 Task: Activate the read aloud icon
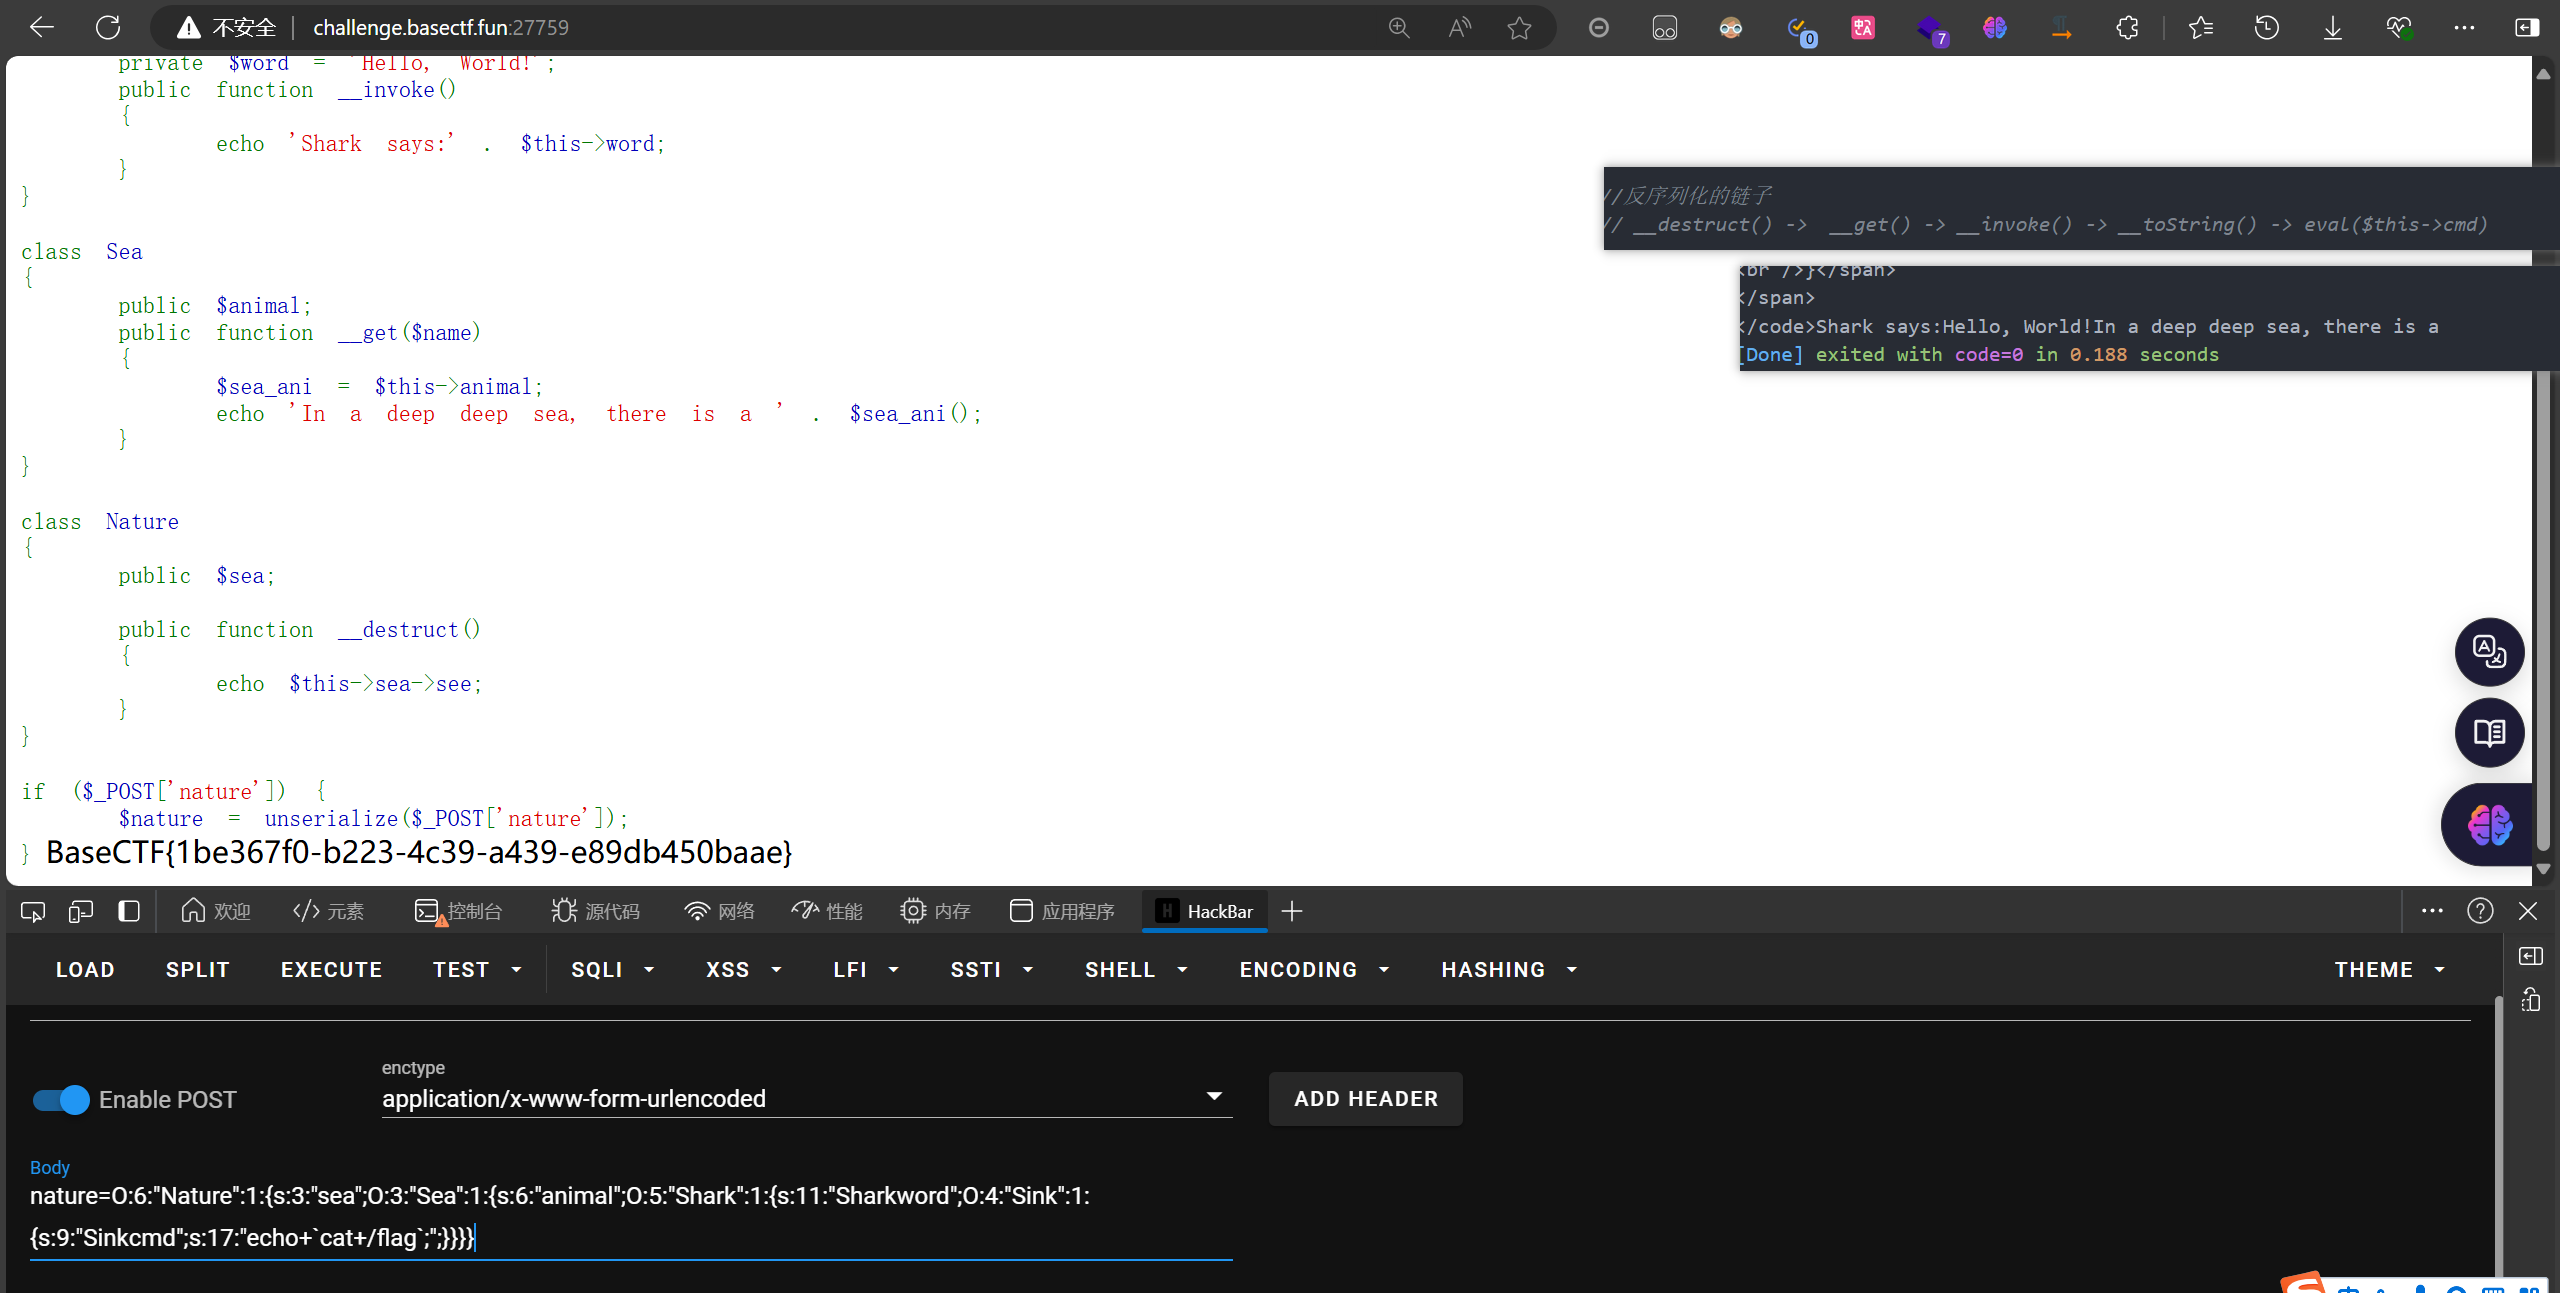click(x=1459, y=27)
